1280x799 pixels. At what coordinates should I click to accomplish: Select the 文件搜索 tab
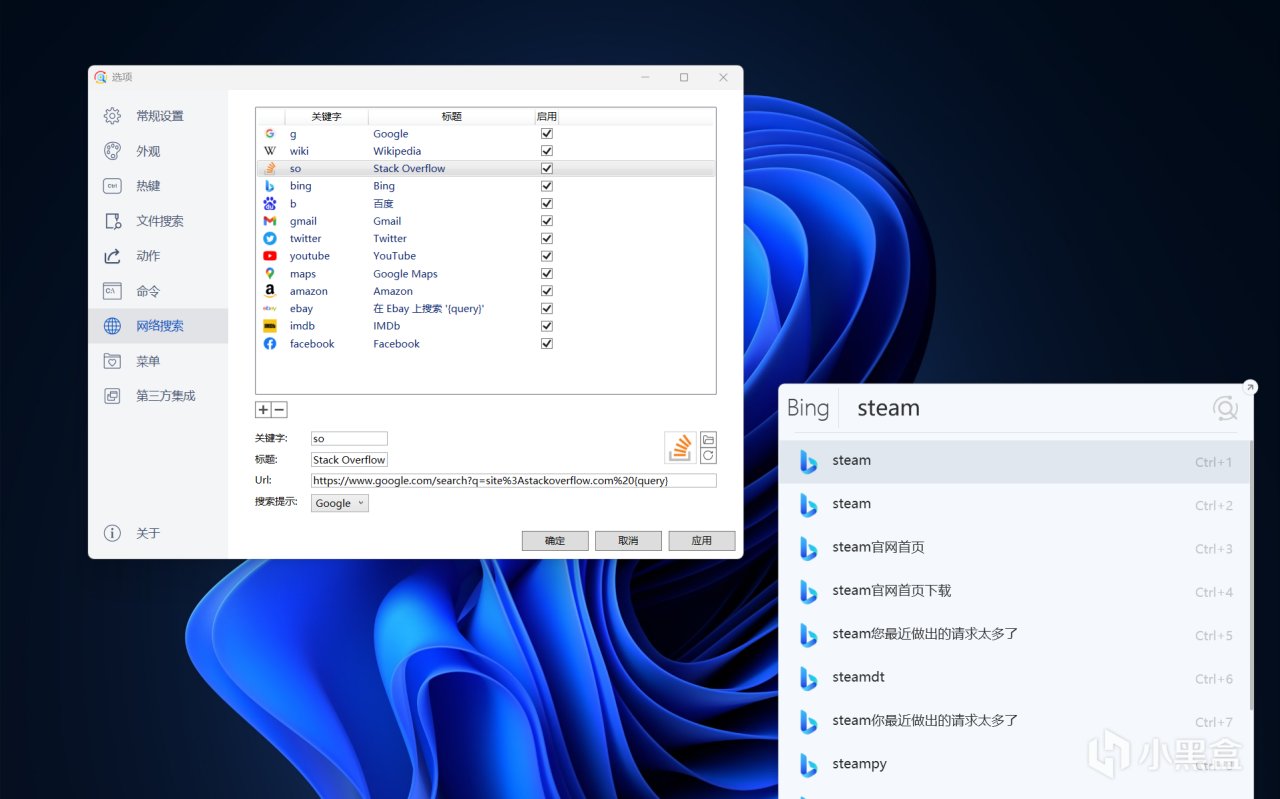pos(158,221)
